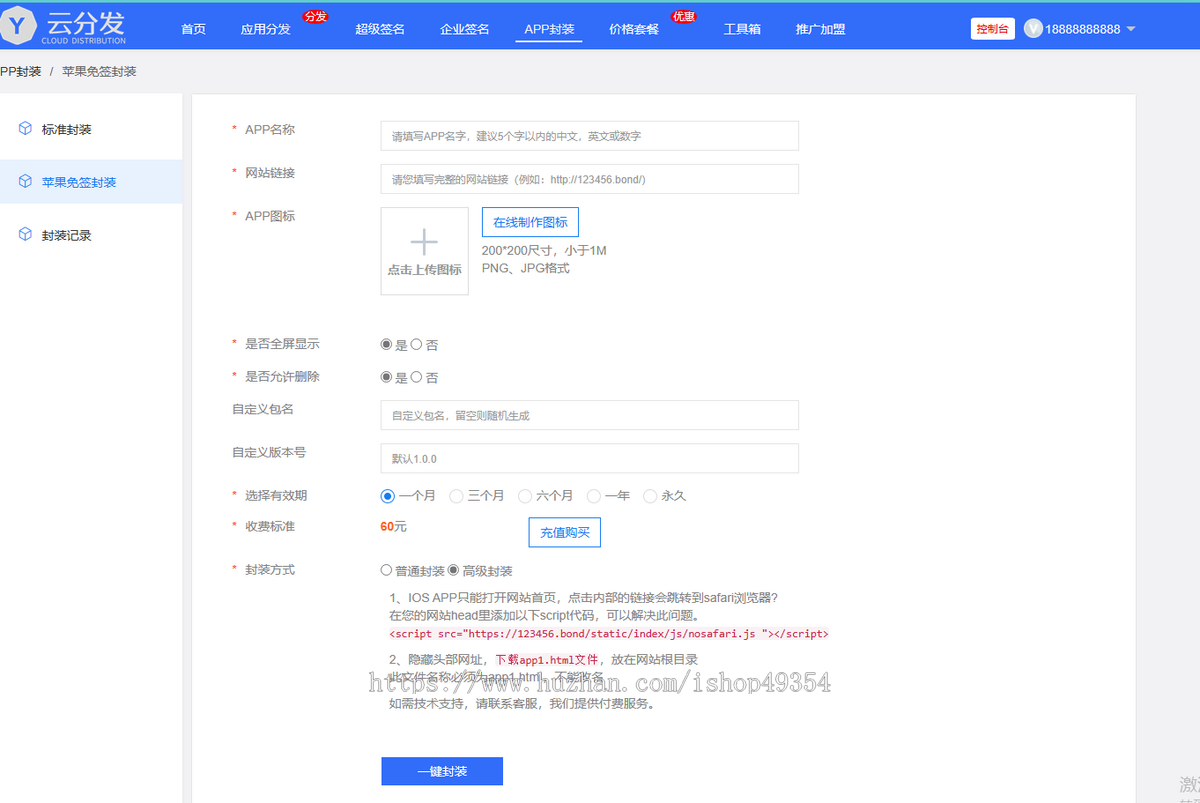Click the 下载app1.html文件 link
1200x803 pixels.
[547, 660]
